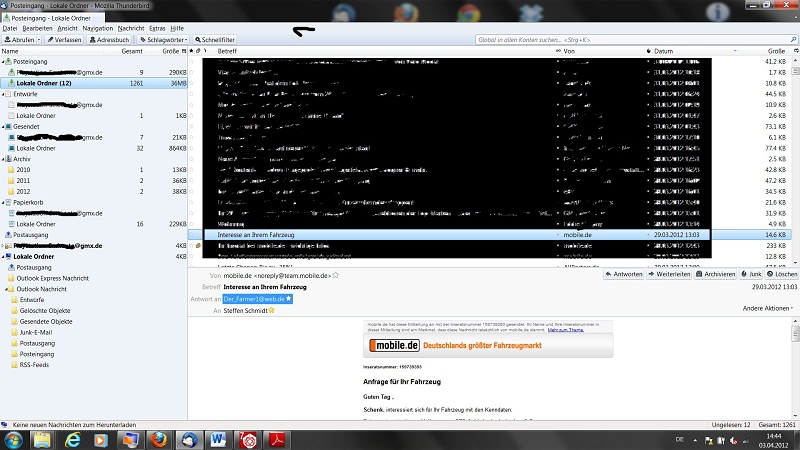Collapse the Archiv folder group

(3, 159)
